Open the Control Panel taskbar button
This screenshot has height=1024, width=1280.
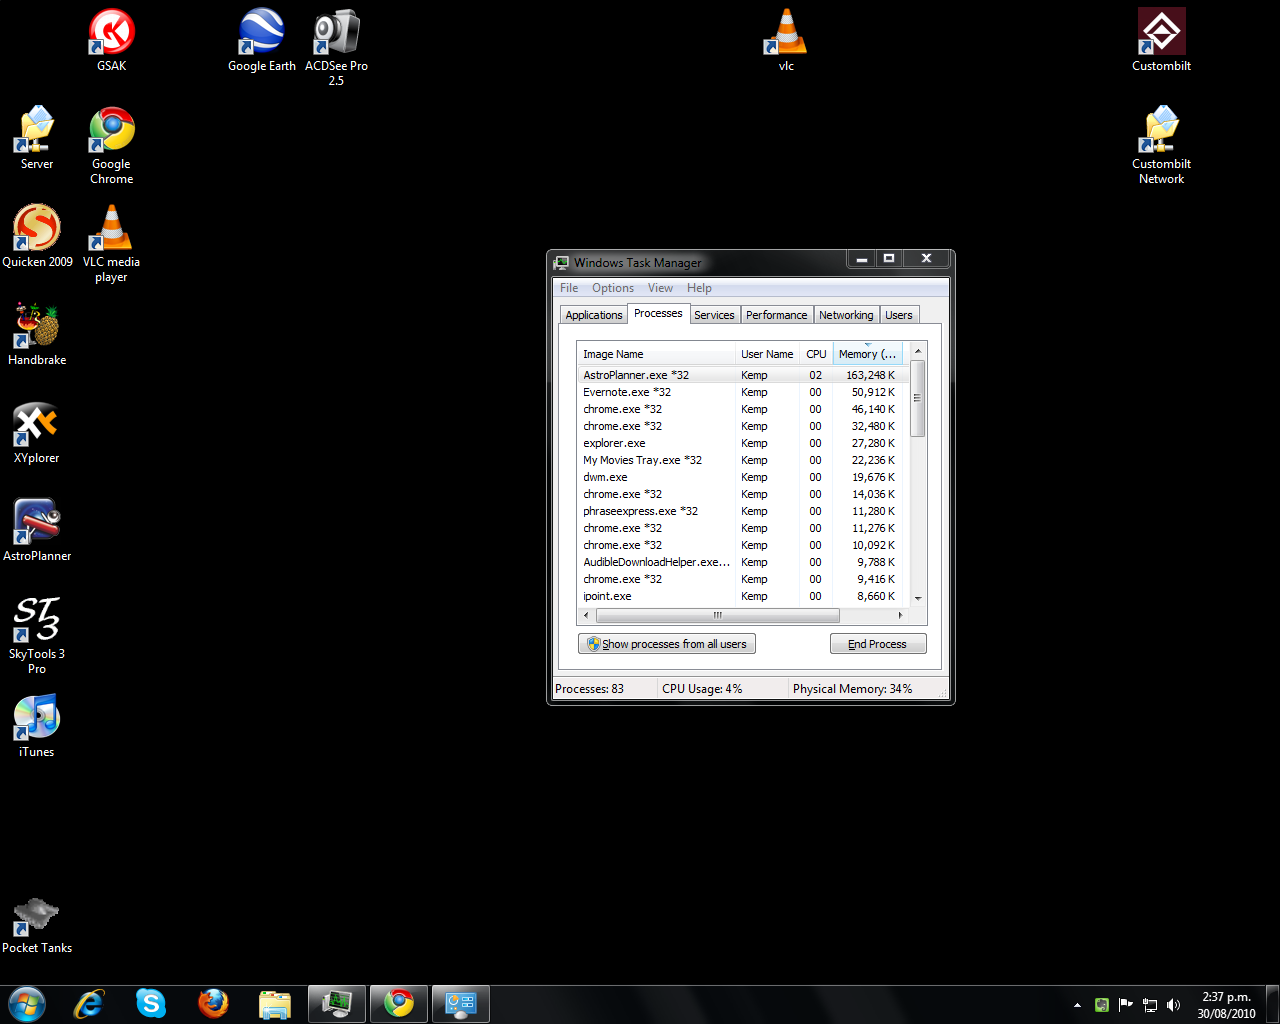[x=461, y=1003]
